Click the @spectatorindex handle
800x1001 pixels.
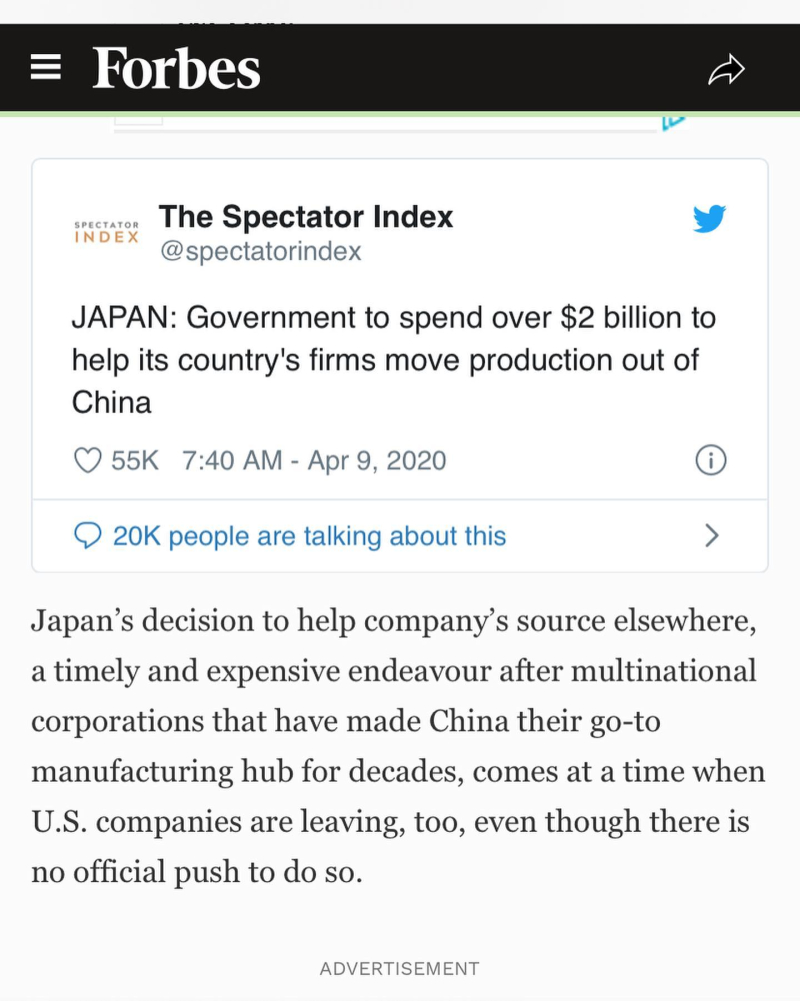pos(260,252)
